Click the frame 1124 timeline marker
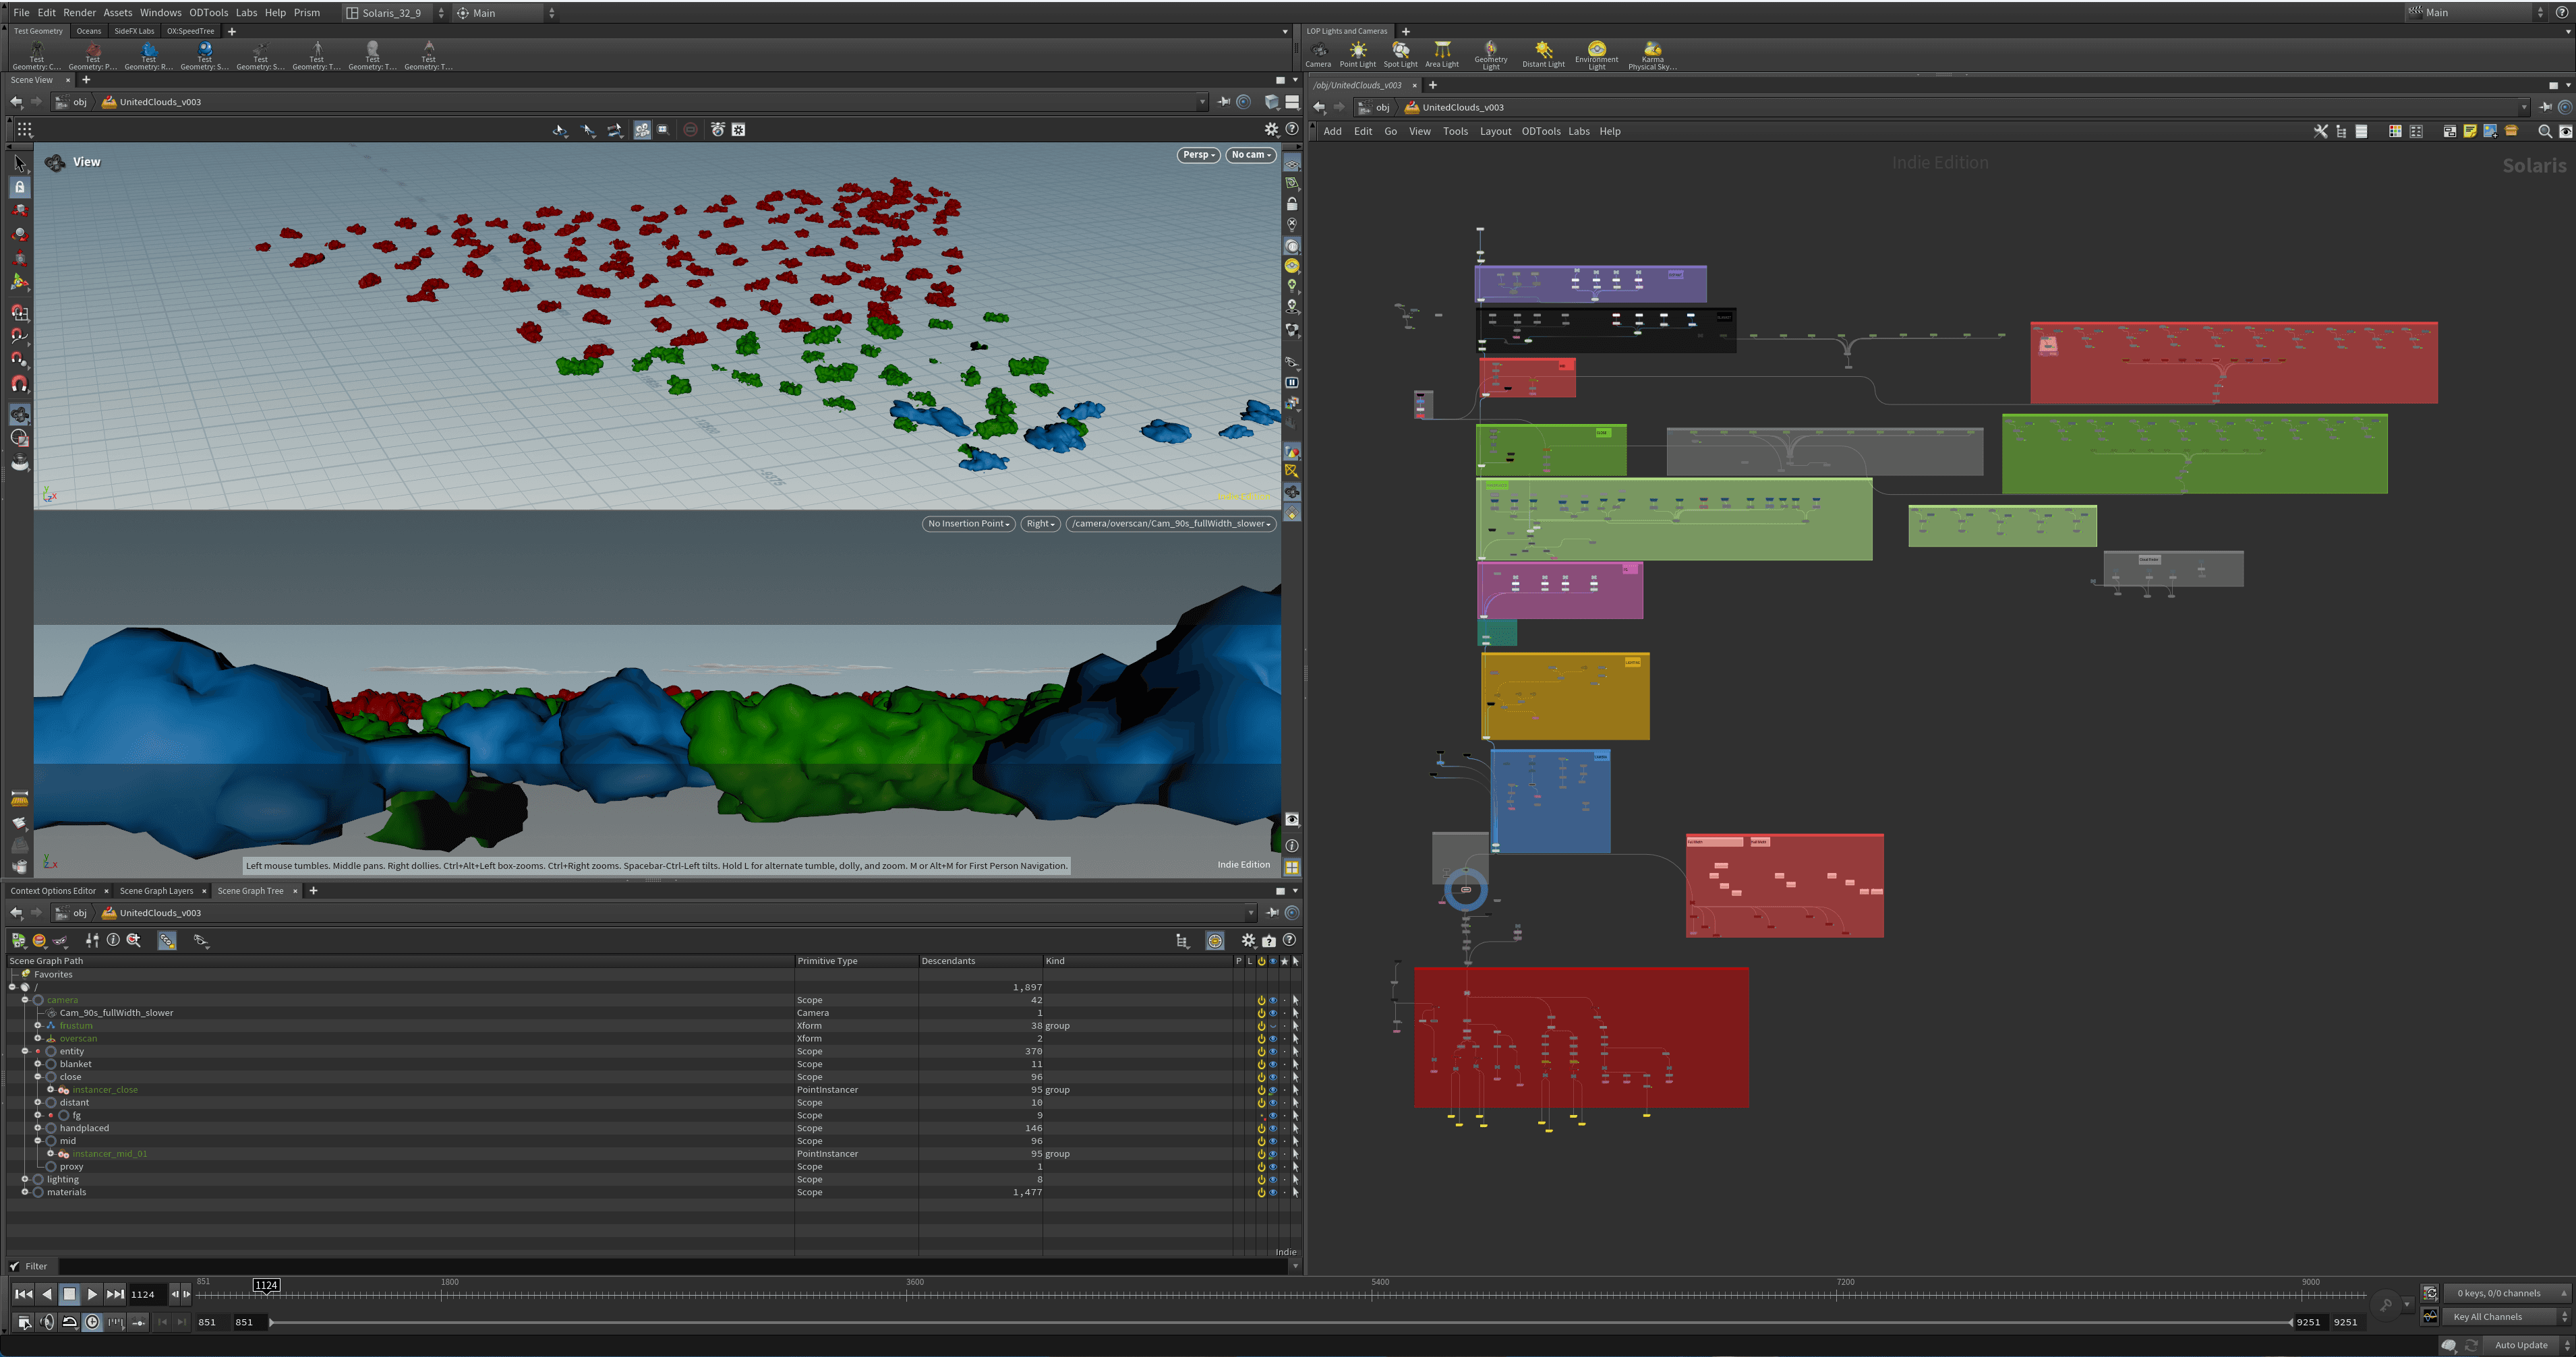Image resolution: width=2576 pixels, height=1357 pixels. click(x=266, y=1285)
